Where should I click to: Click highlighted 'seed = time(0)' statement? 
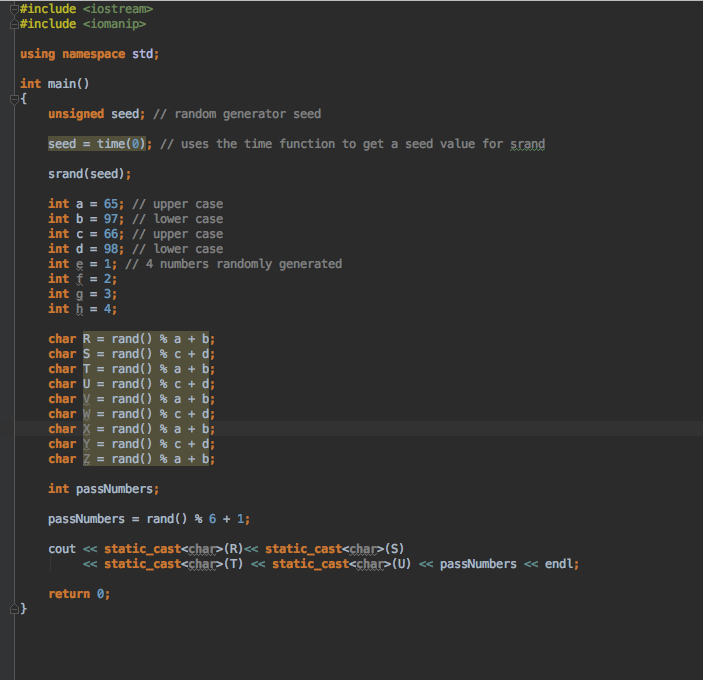97,144
